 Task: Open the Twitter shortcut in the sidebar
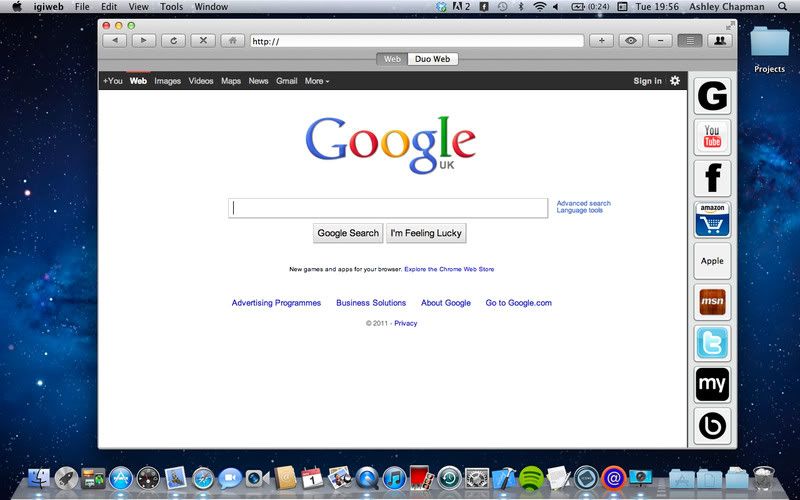(712, 343)
